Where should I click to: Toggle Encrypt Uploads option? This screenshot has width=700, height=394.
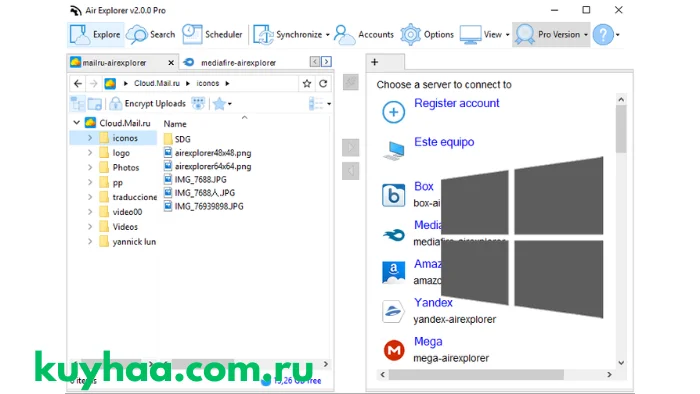point(148,104)
